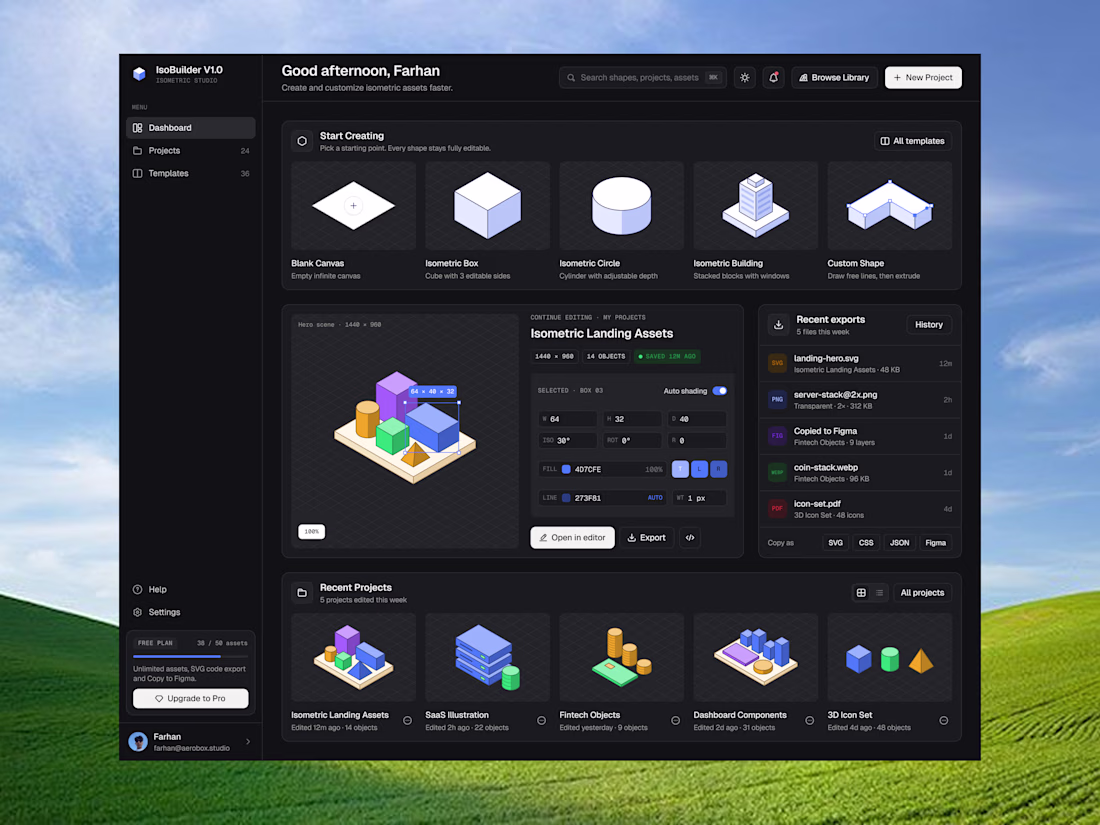
Task: Click the SVG badge for landing-hero.svg
Action: pos(777,363)
